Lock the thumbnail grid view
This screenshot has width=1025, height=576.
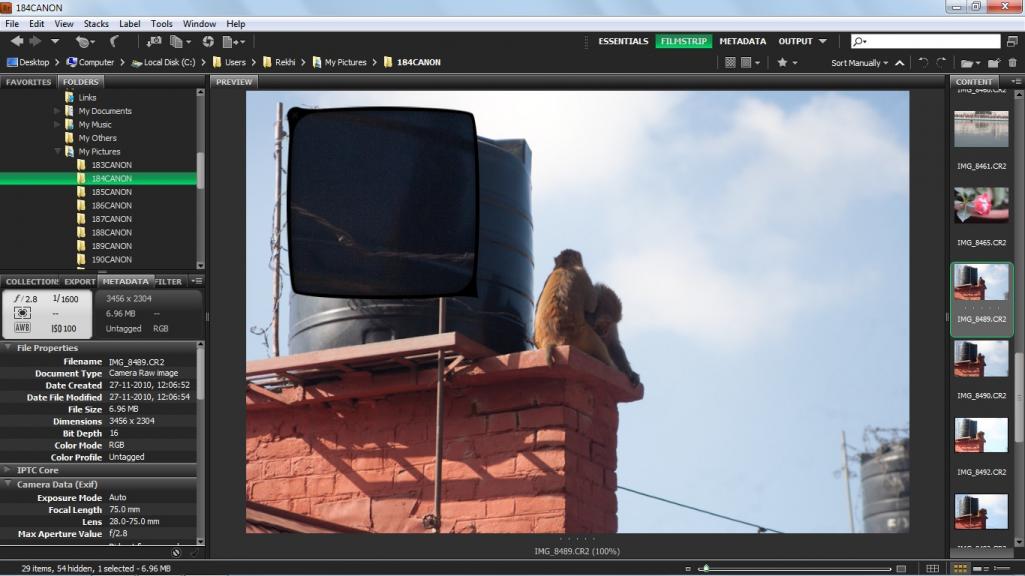coord(932,568)
